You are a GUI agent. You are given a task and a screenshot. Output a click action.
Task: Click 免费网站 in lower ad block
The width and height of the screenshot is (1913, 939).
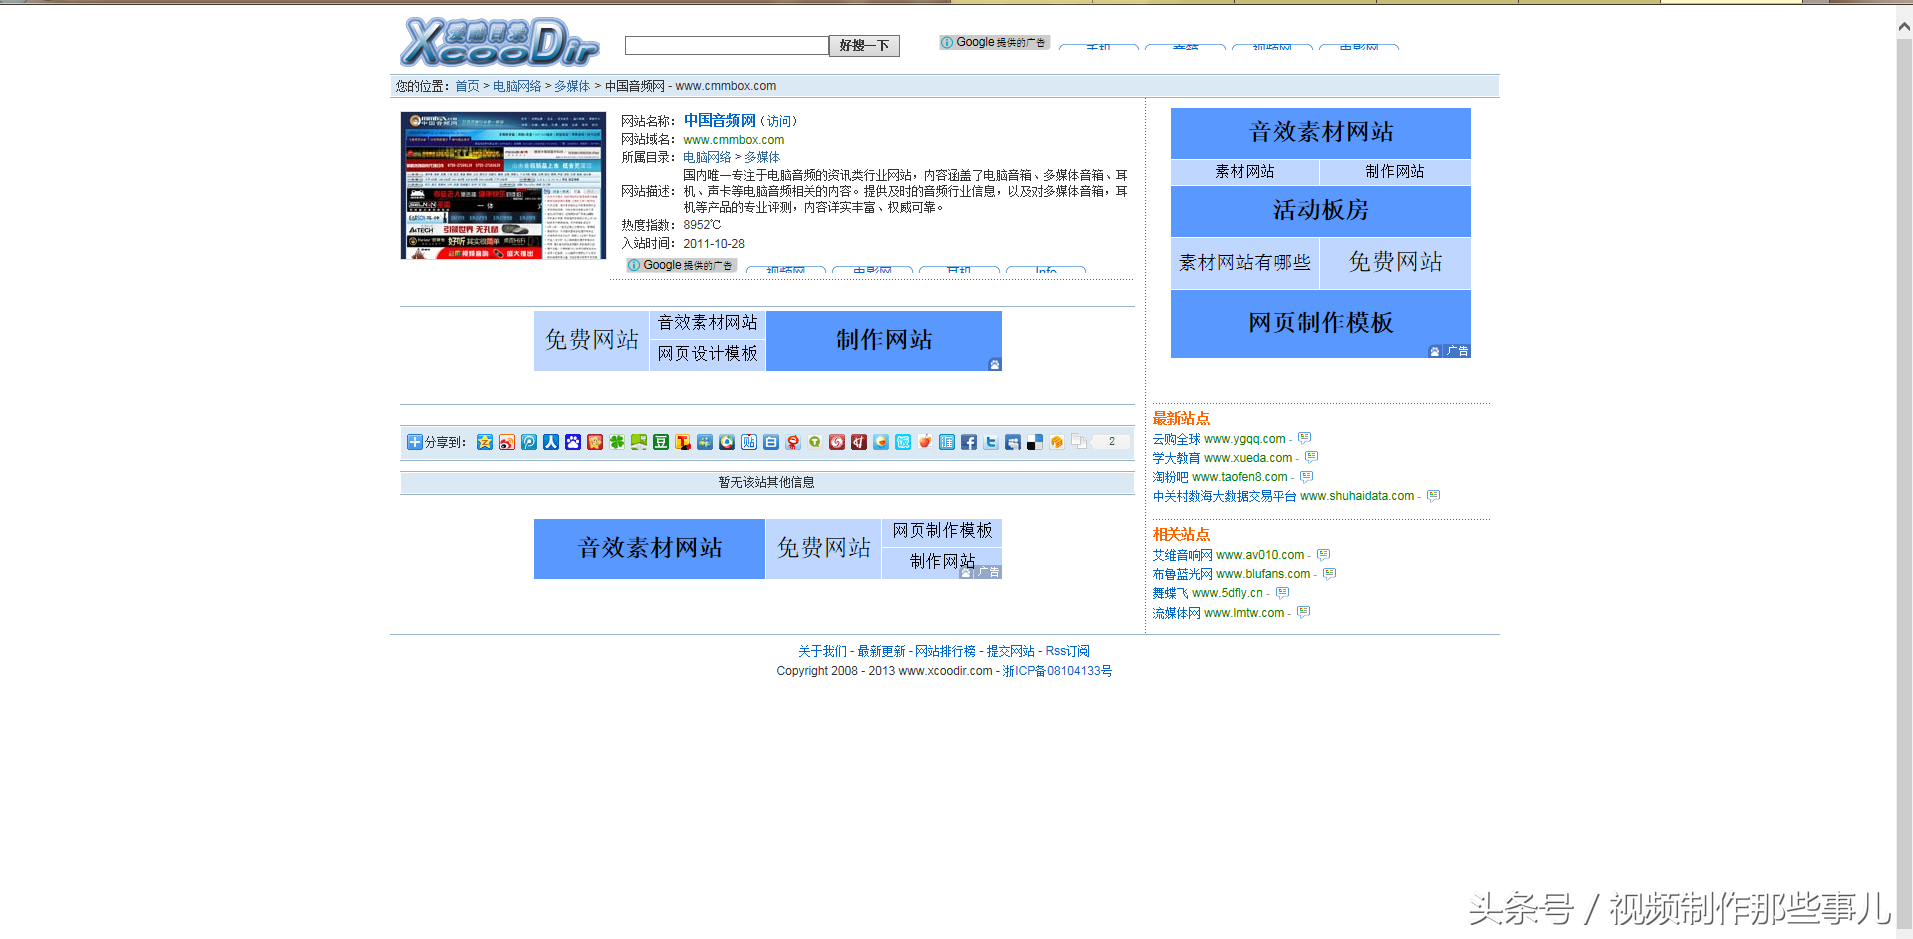(x=823, y=548)
